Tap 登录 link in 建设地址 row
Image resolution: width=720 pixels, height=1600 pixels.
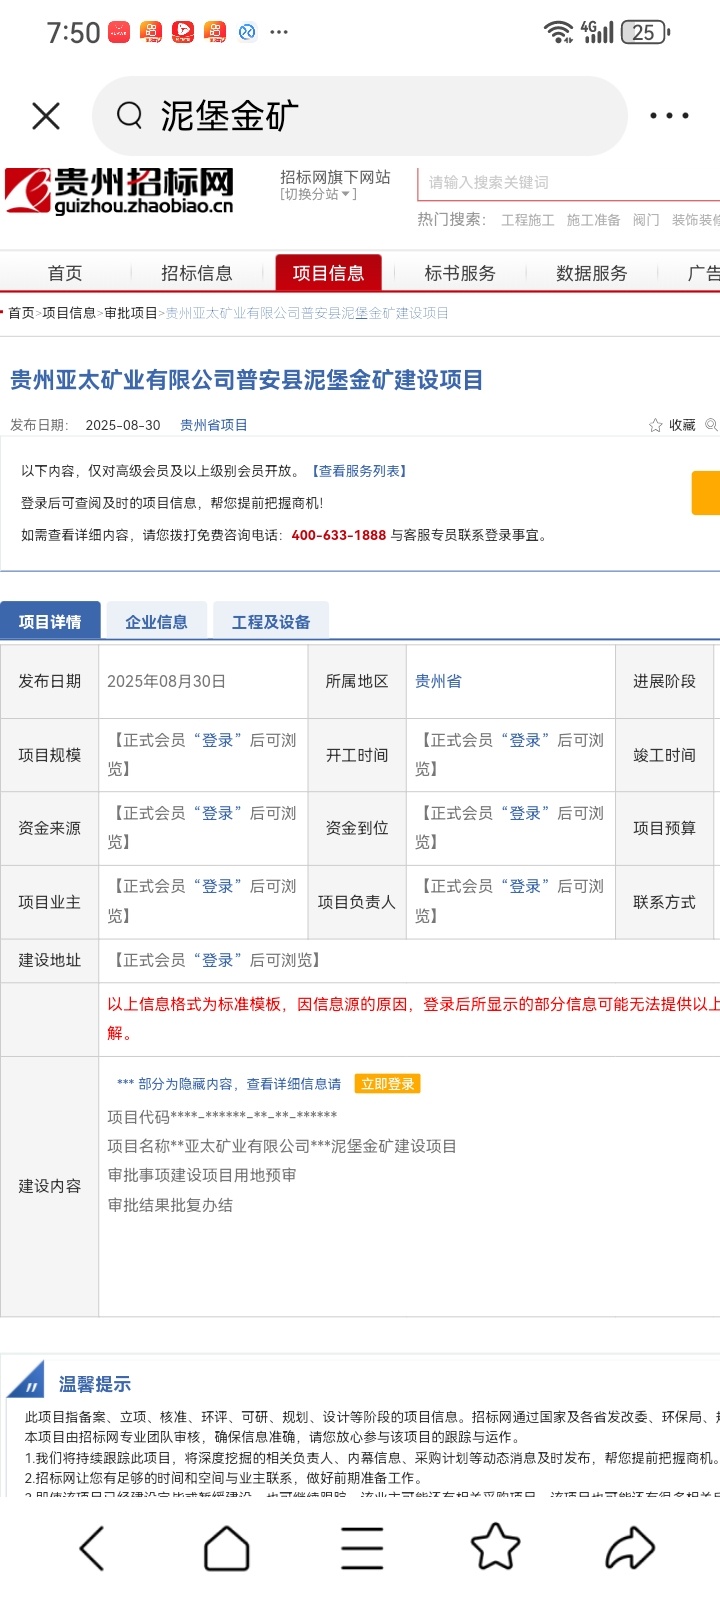point(217,960)
